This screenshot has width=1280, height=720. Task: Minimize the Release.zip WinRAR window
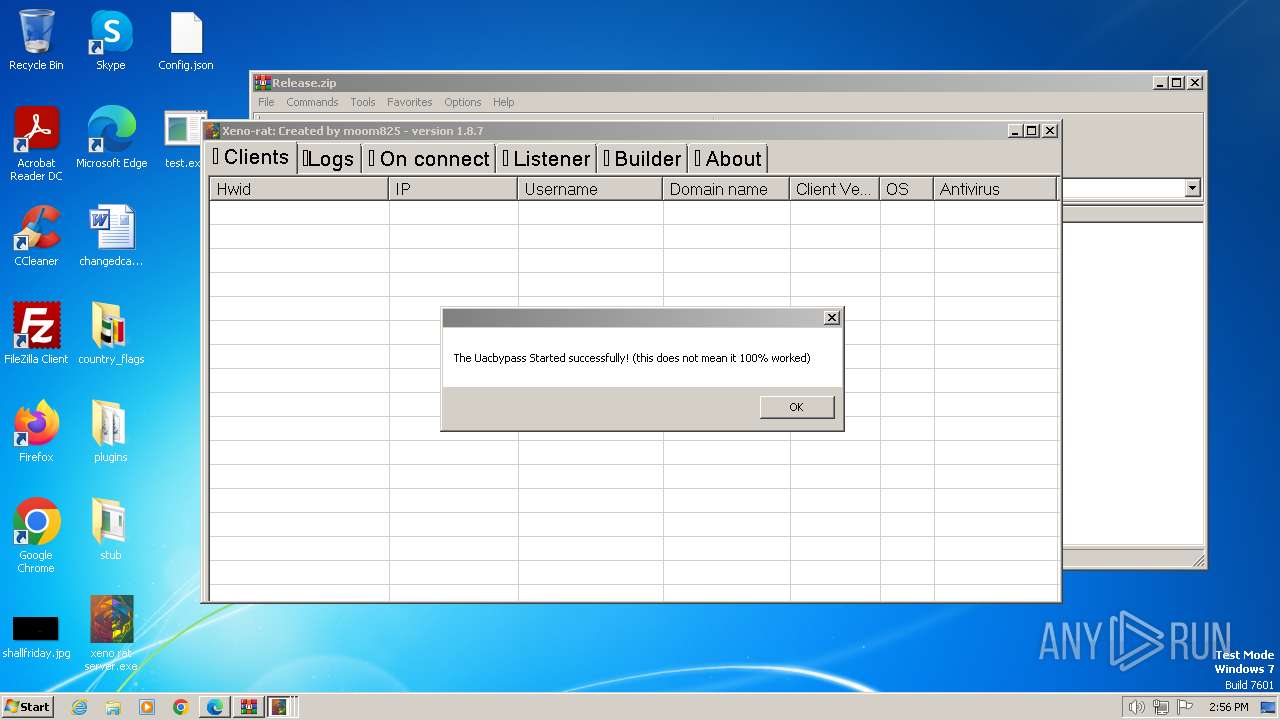(1160, 83)
